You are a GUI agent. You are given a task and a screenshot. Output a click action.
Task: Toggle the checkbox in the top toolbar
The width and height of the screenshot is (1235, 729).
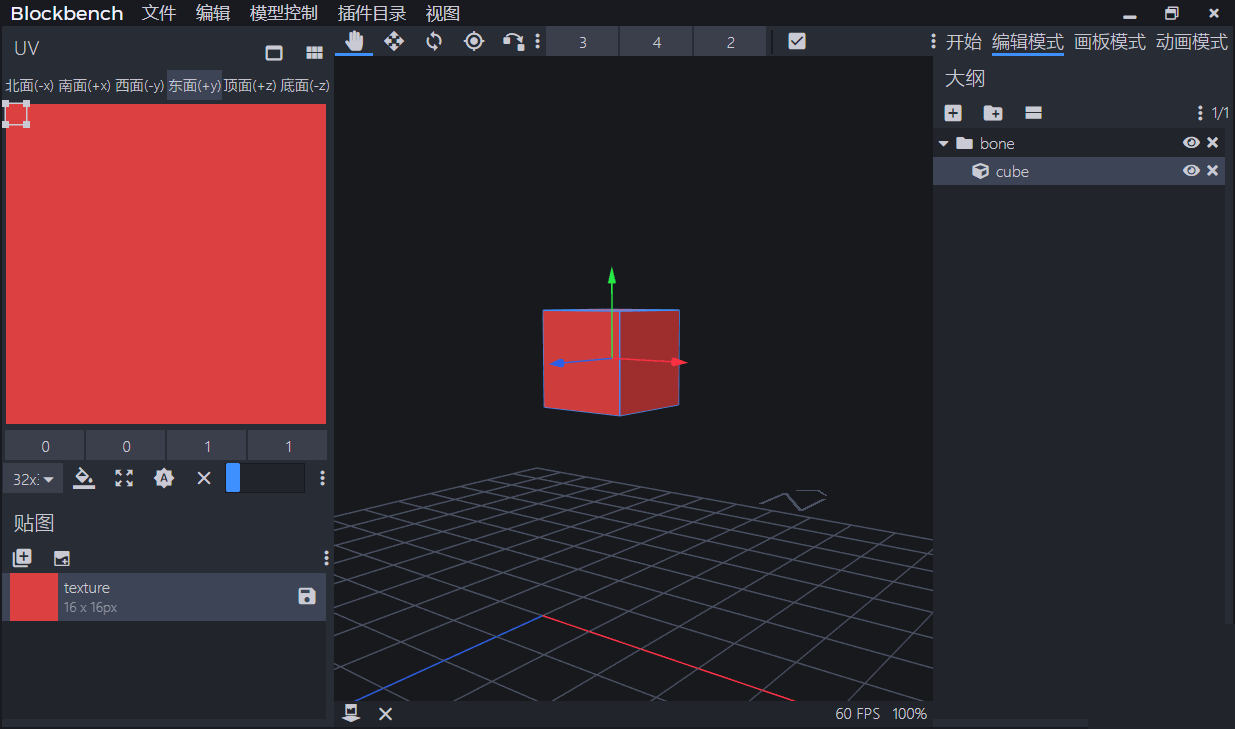click(797, 41)
